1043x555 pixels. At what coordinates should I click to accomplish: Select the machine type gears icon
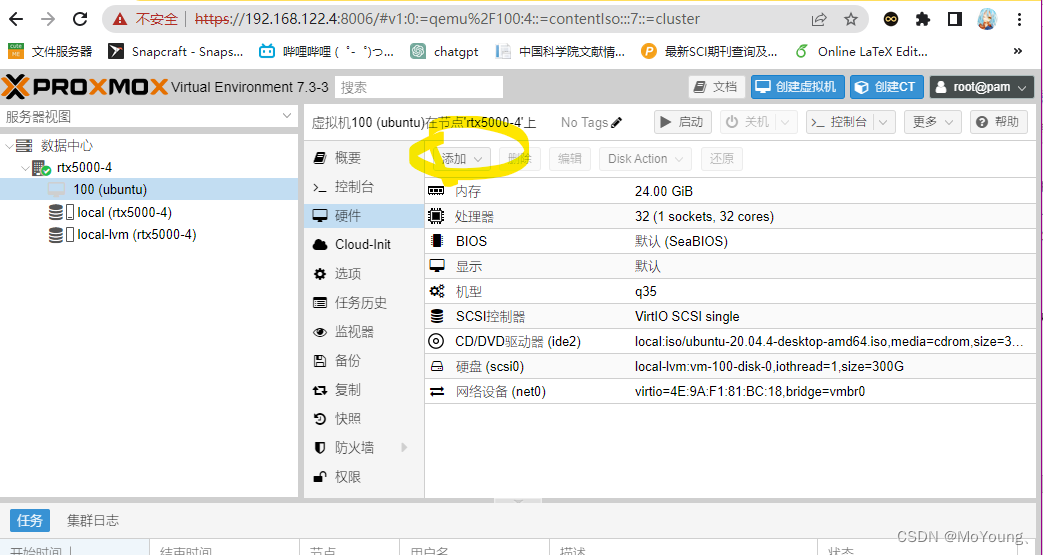pyautogui.click(x=436, y=291)
